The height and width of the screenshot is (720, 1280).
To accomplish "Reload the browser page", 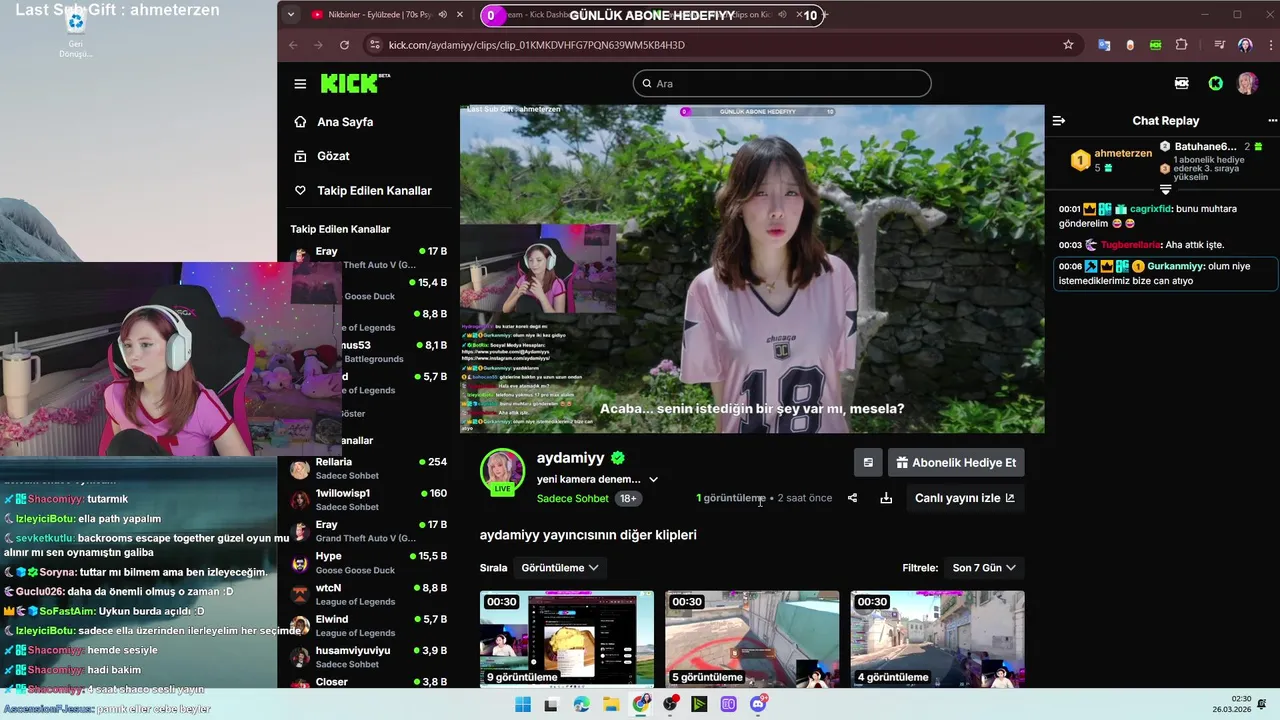I will 345,45.
